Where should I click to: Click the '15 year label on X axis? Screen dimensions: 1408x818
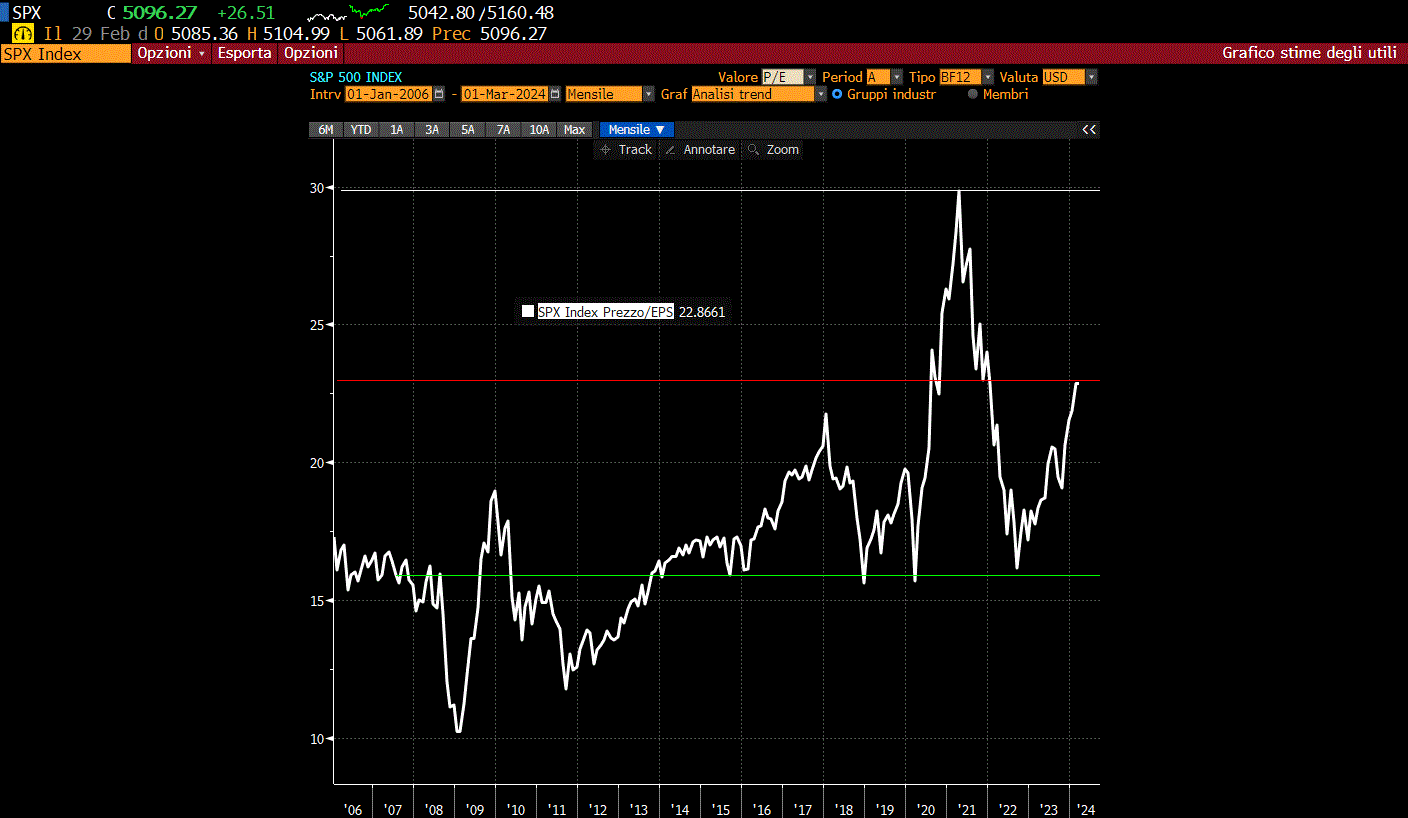(721, 809)
